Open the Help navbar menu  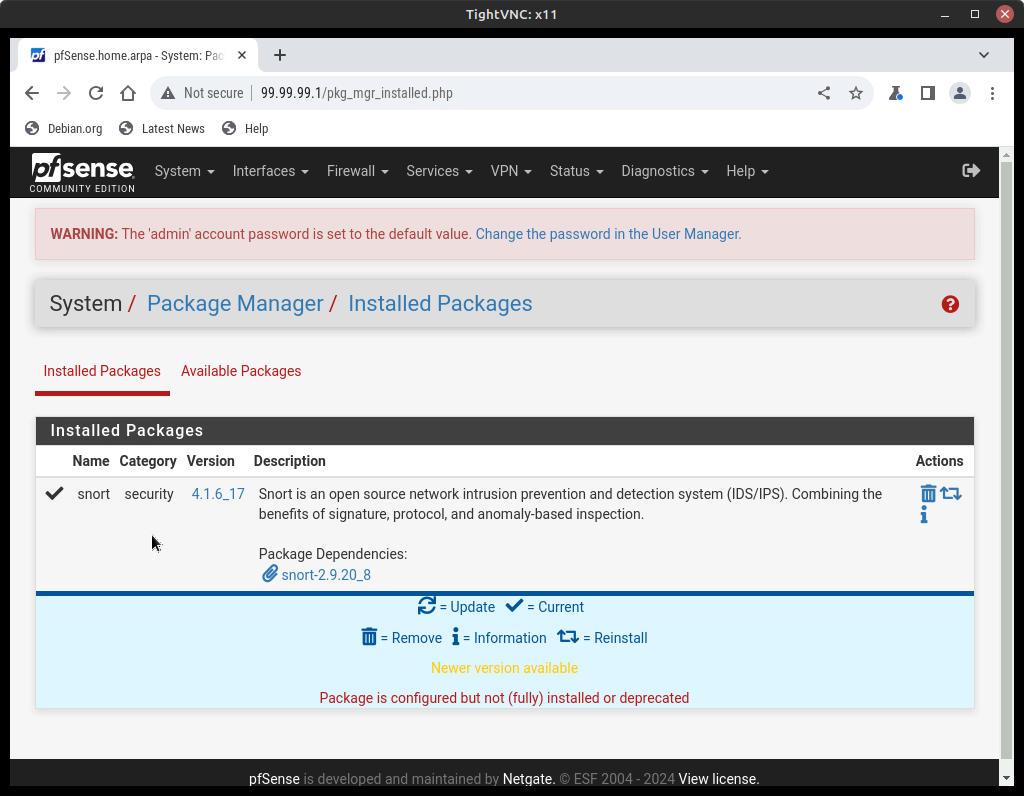[747, 171]
